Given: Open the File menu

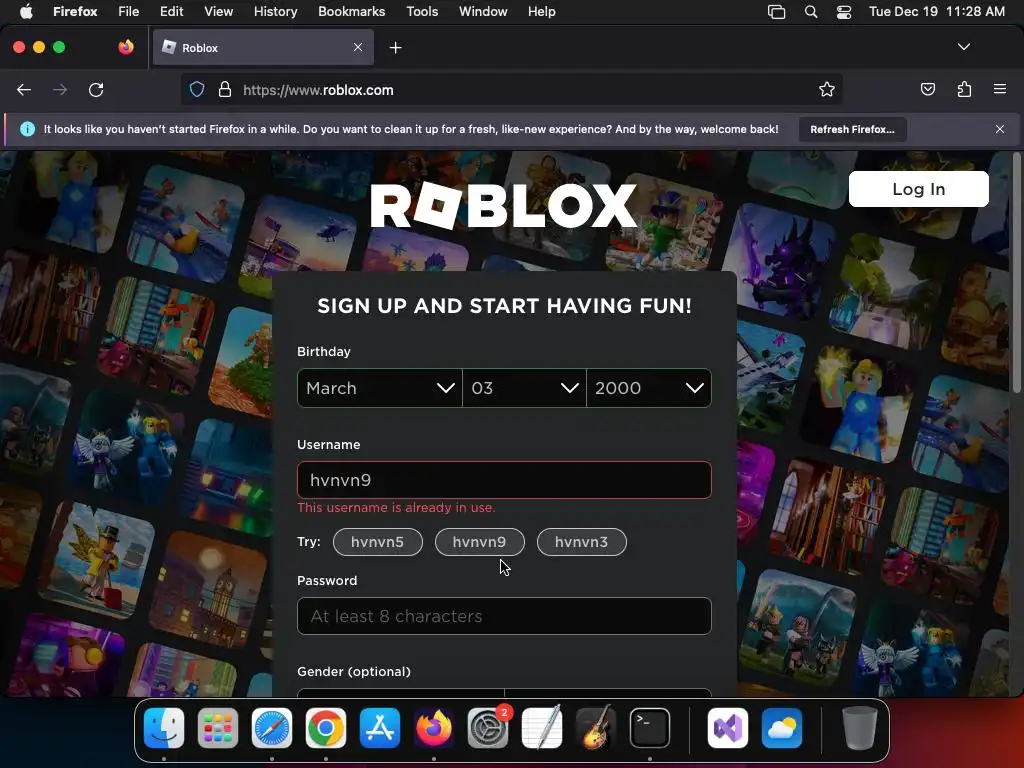Looking at the screenshot, I should 129,11.
